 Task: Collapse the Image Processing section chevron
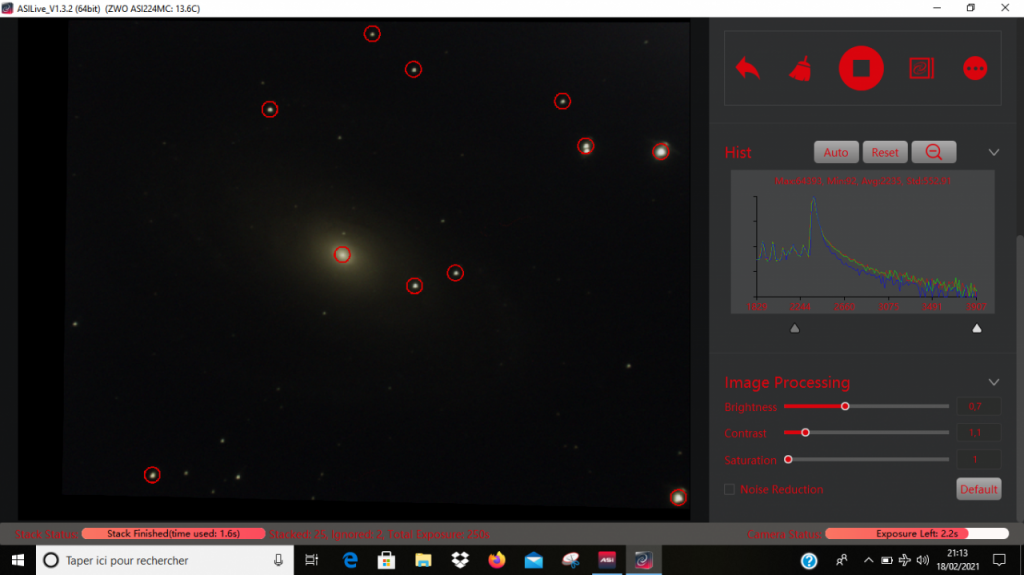(x=993, y=382)
